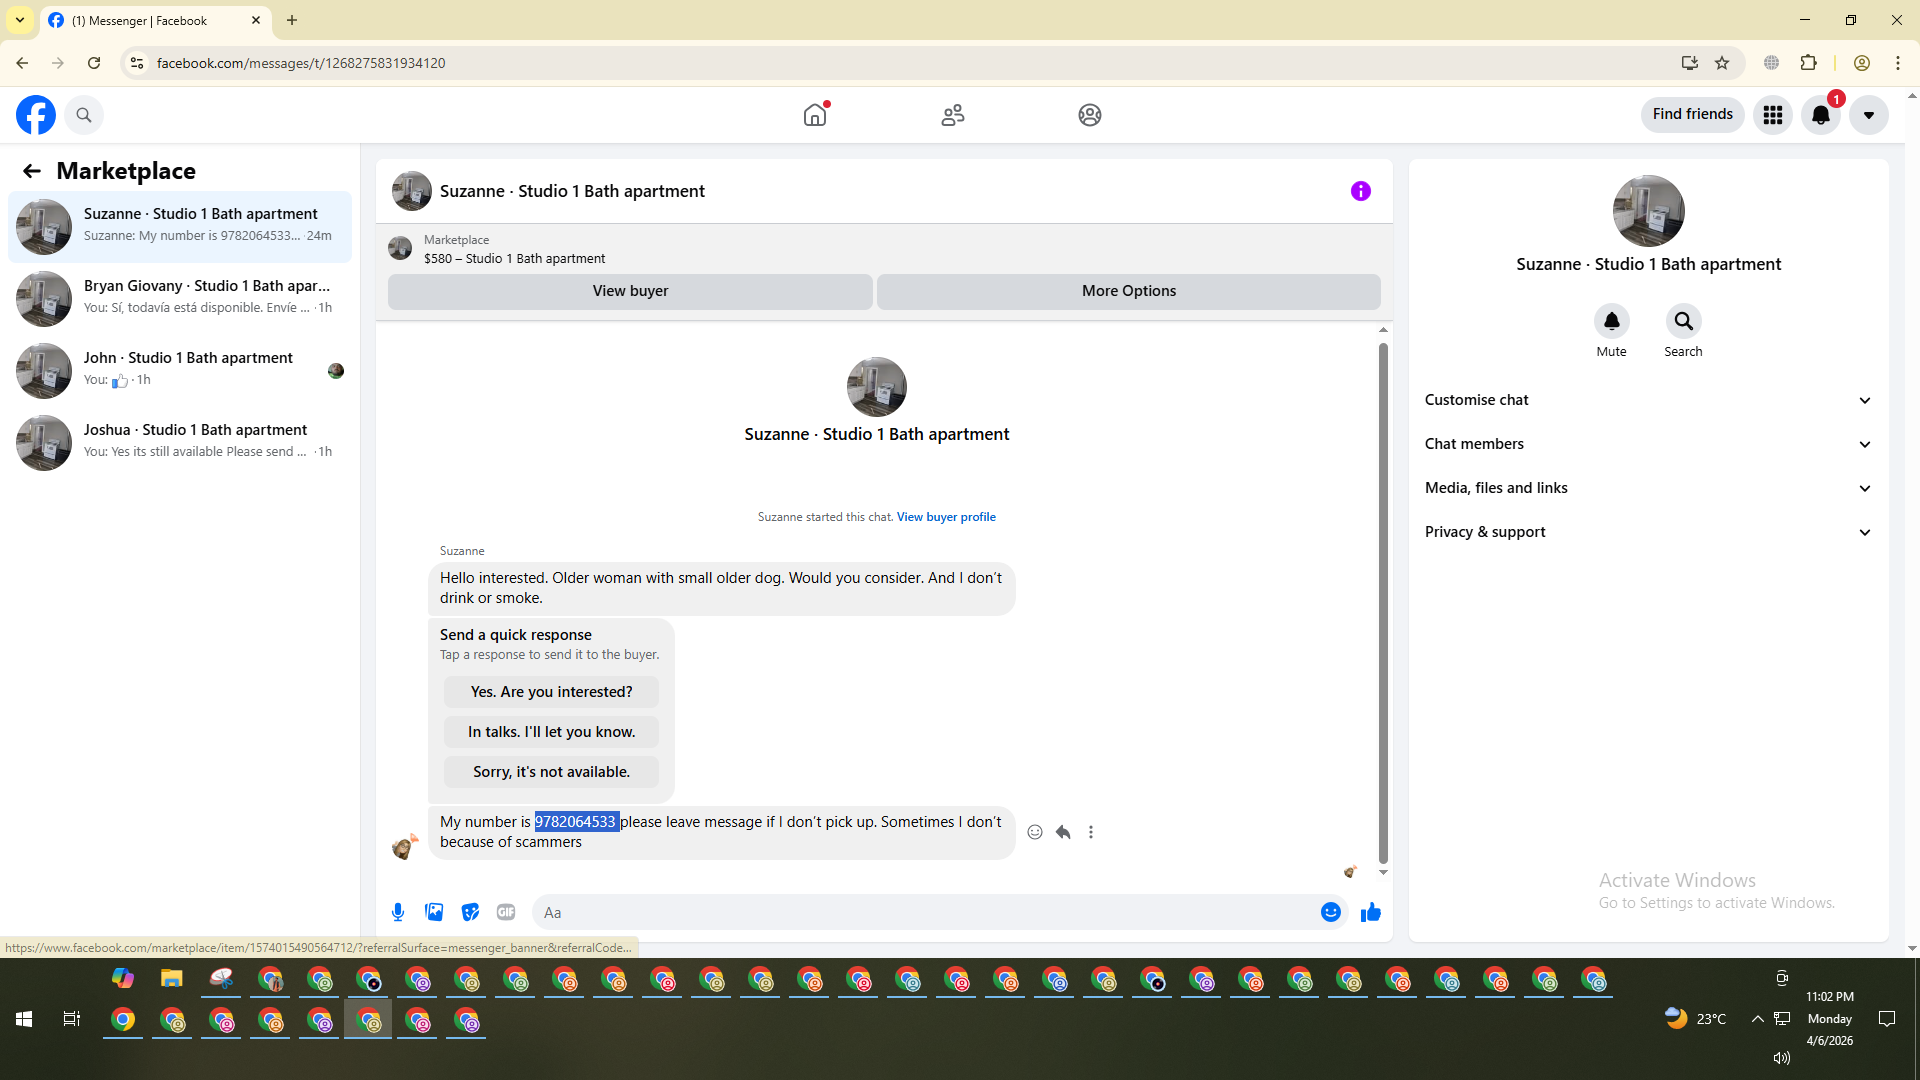1920x1080 pixels.
Task: Show hidden system tray icons
Action: pos(1757,1019)
